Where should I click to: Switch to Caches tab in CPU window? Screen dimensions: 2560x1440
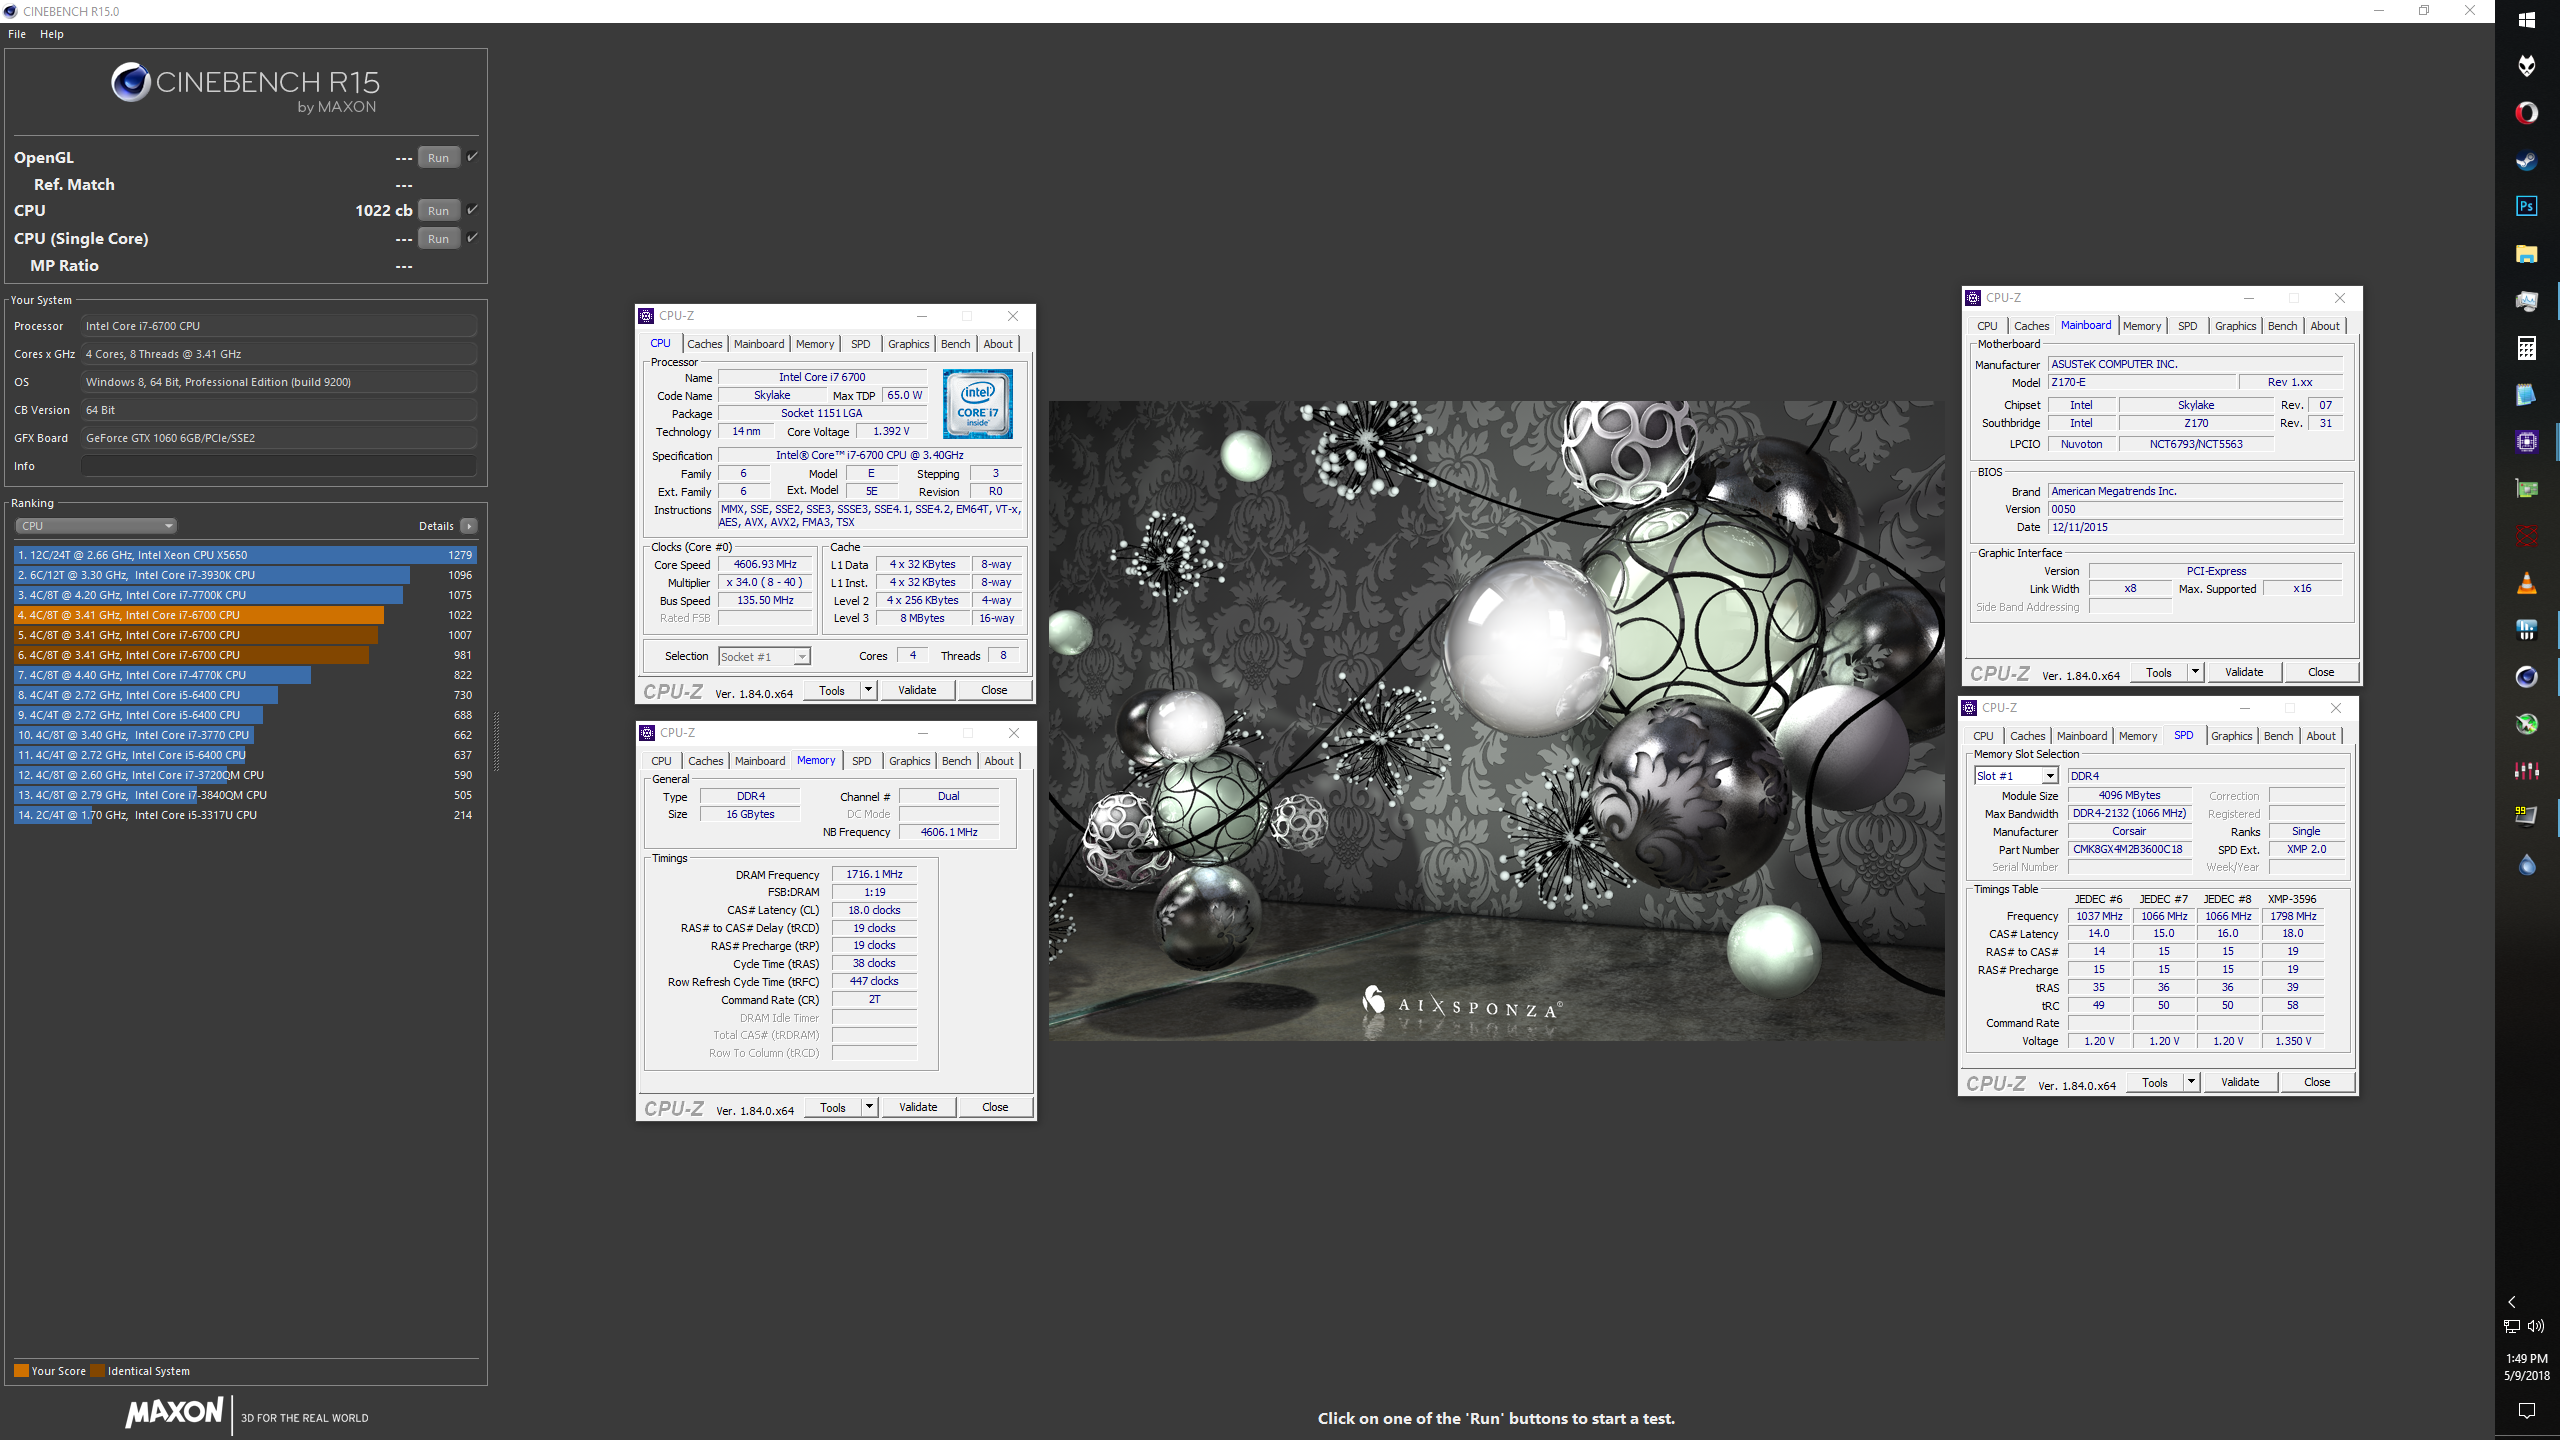(x=704, y=344)
